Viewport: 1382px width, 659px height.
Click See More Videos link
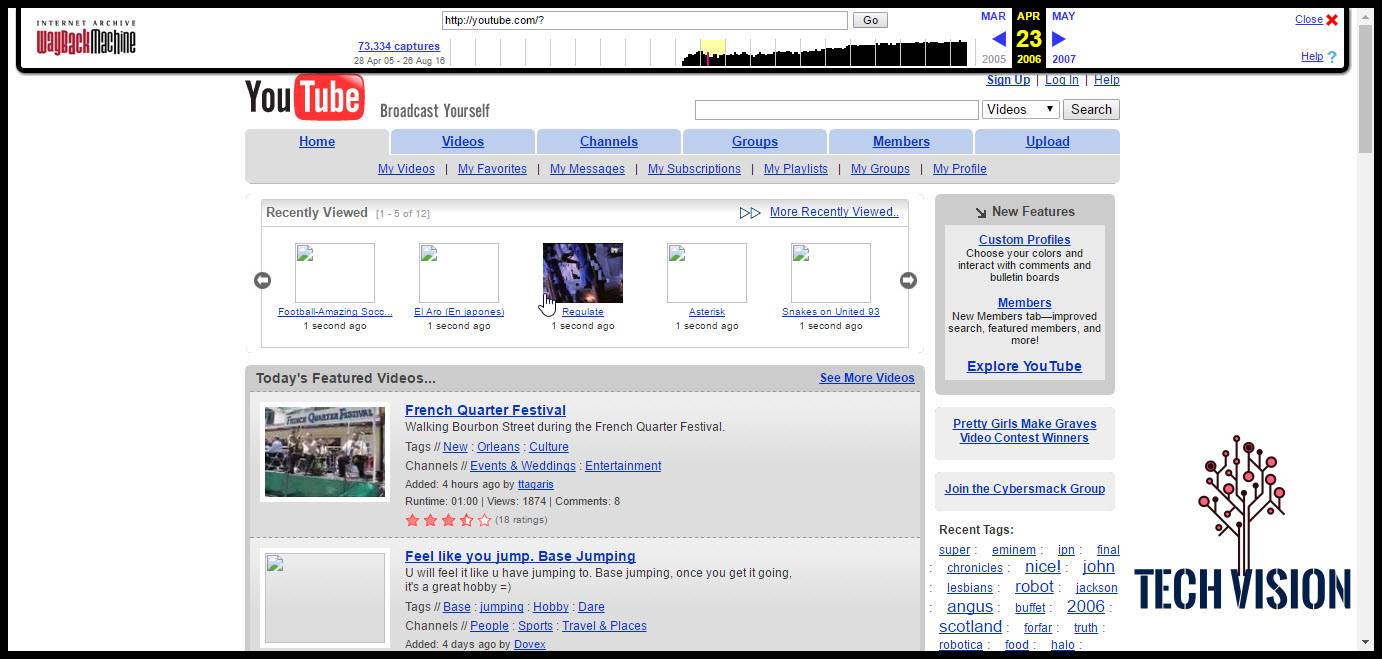pyautogui.click(x=867, y=378)
